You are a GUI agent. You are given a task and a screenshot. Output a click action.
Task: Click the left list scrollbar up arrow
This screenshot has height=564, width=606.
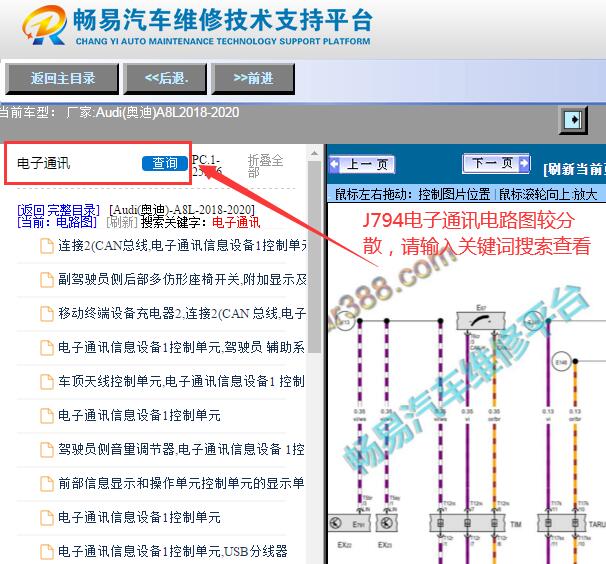(x=315, y=153)
